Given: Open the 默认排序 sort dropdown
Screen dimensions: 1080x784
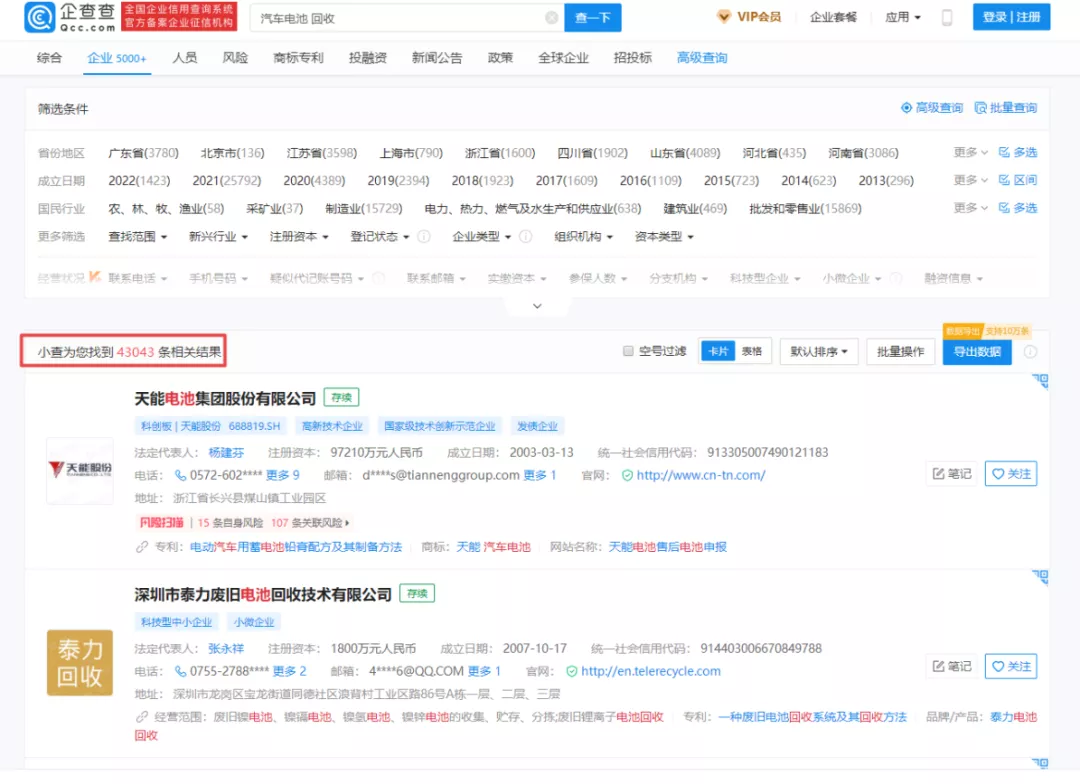Looking at the screenshot, I should point(818,351).
